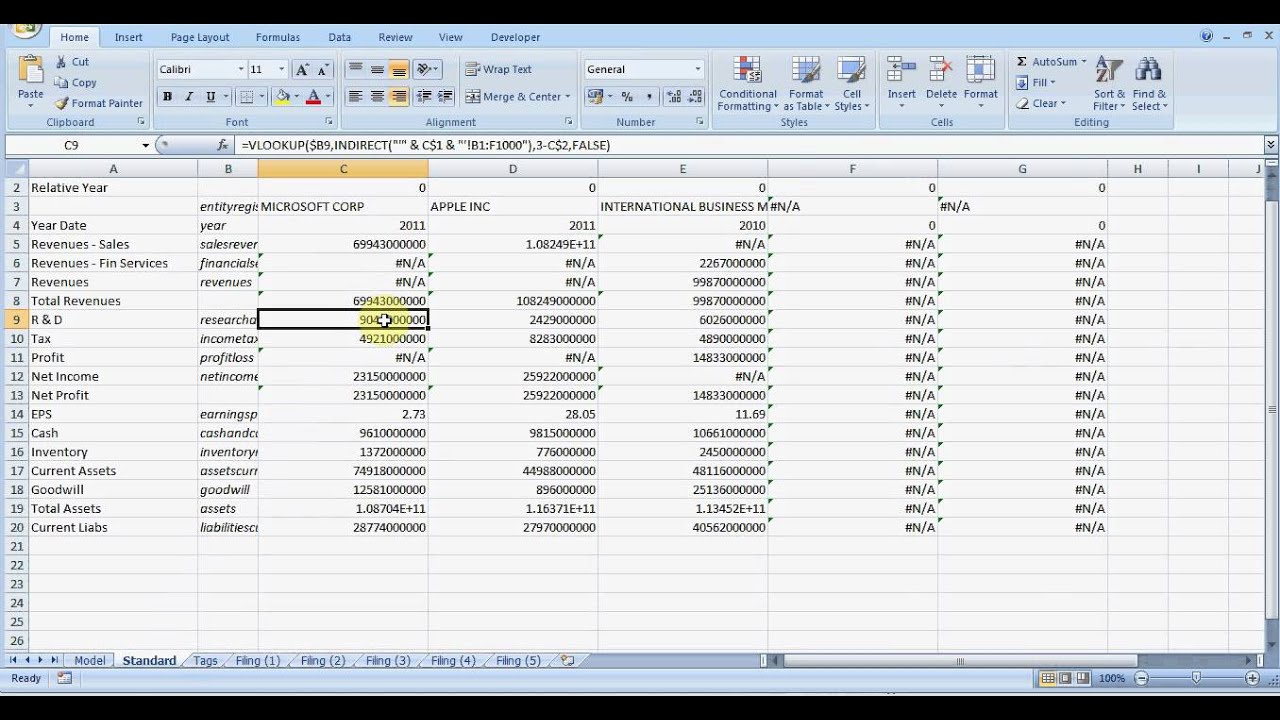Viewport: 1280px width, 720px height.
Task: Open Cell Styles gallery
Action: [851, 84]
